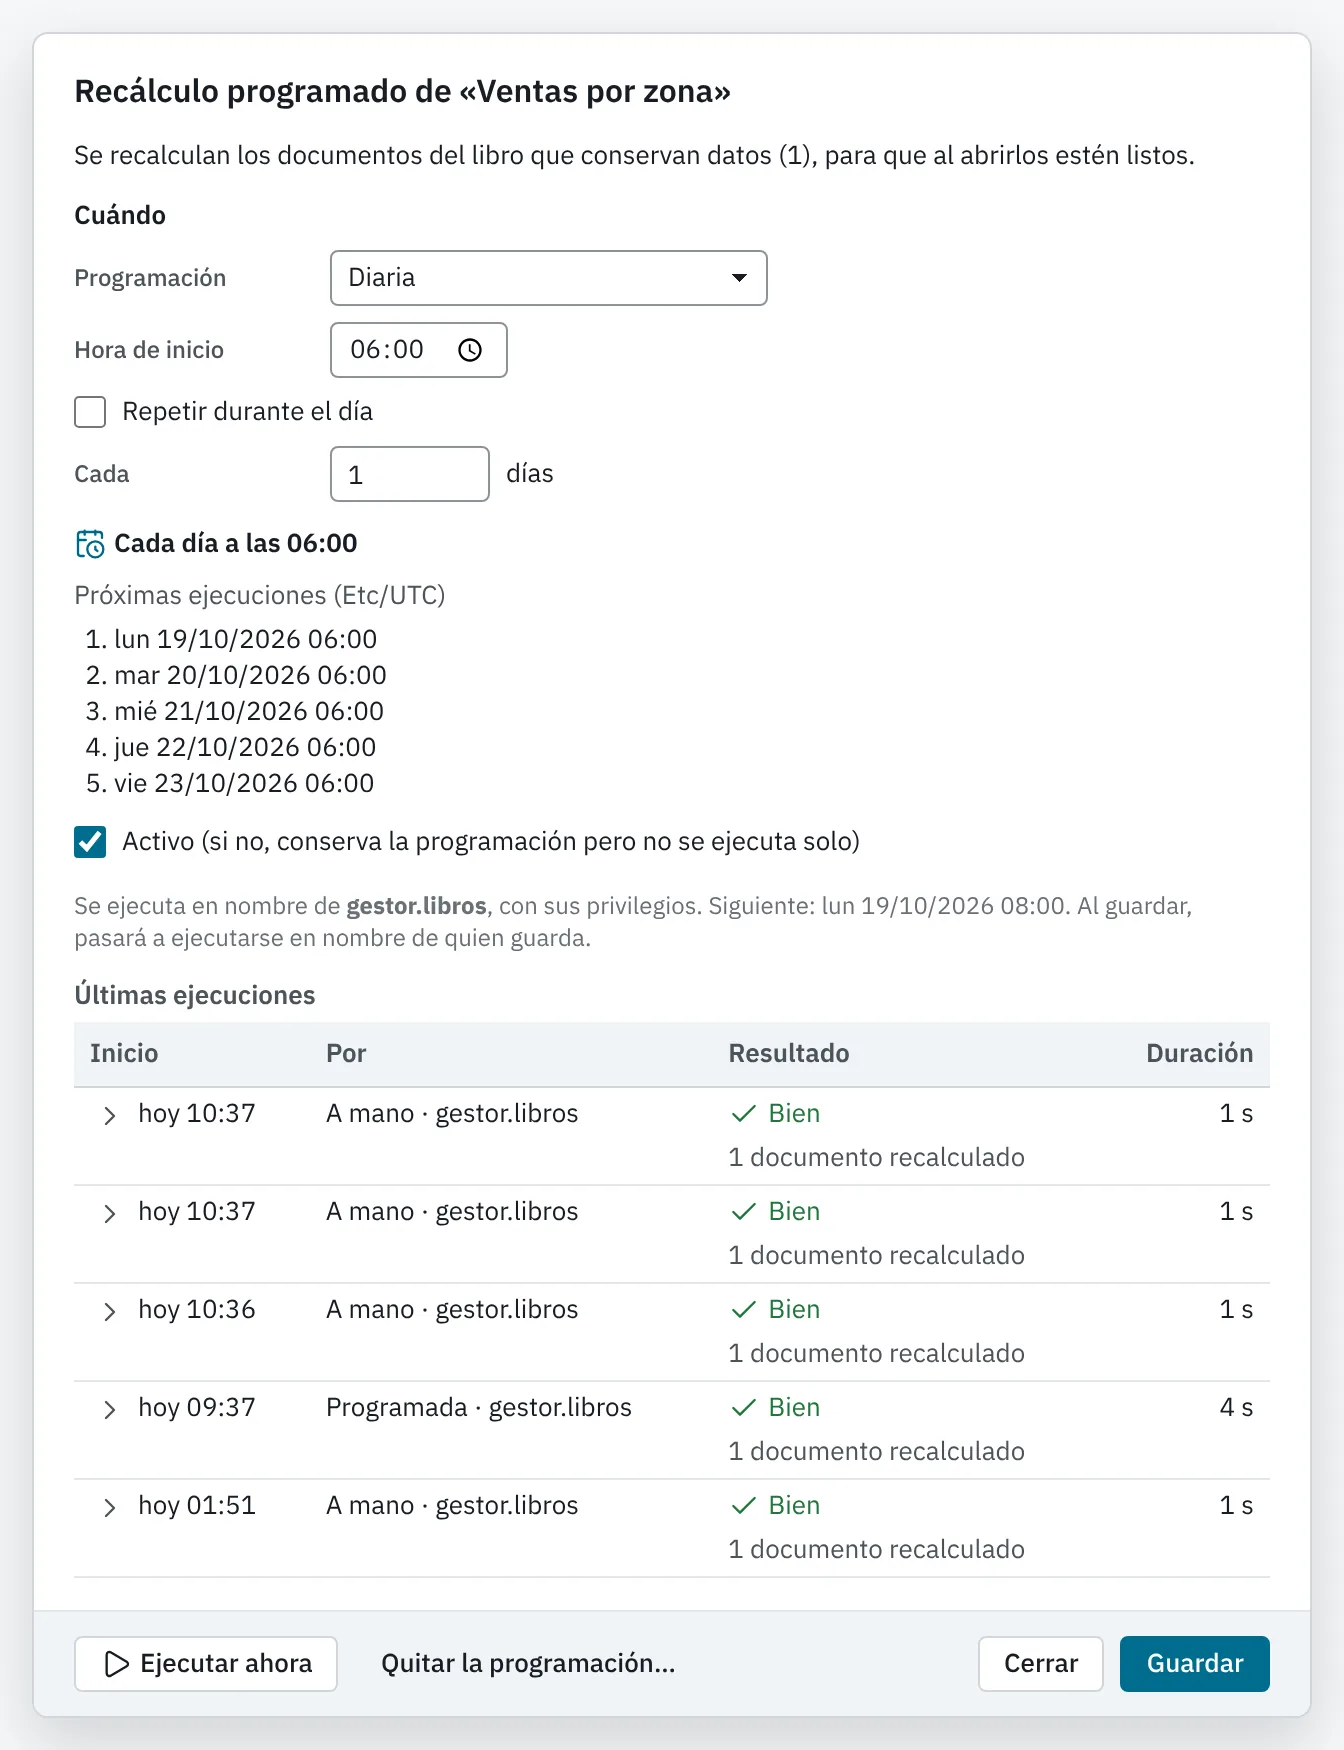Click the dialog title "Recálculo programado de «Ventas por zona»"

[x=403, y=92]
